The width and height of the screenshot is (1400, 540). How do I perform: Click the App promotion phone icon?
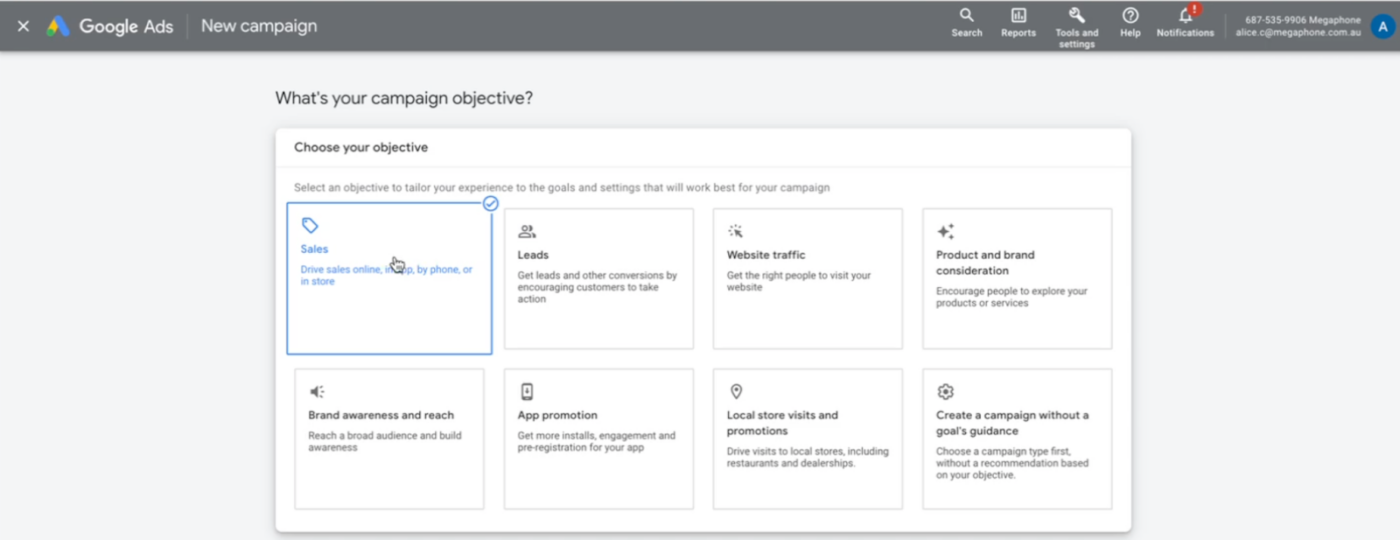tap(527, 391)
